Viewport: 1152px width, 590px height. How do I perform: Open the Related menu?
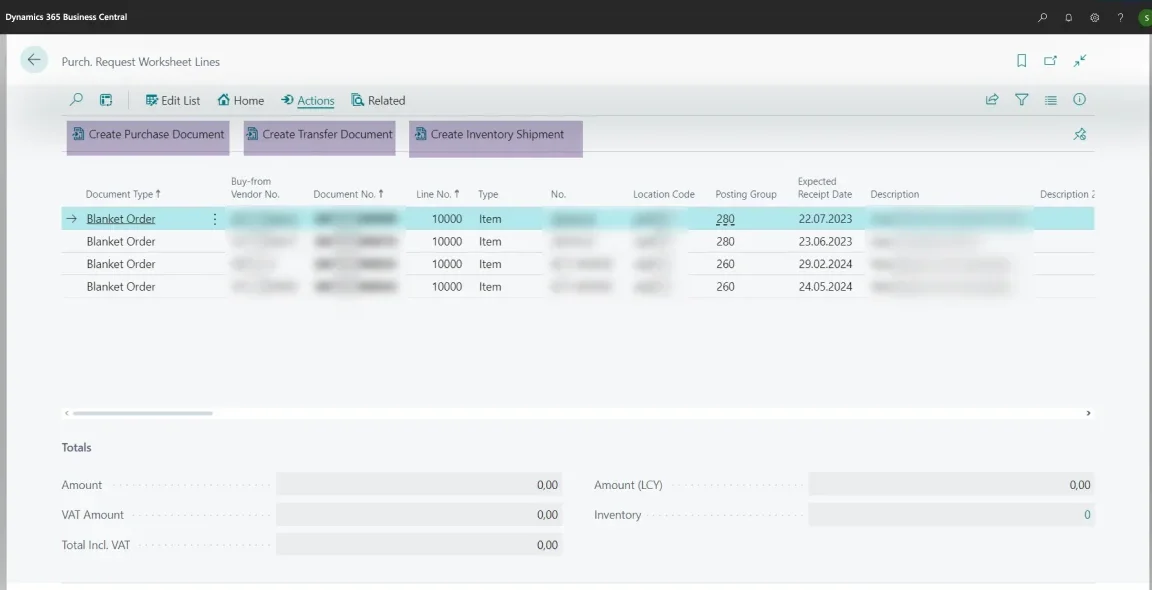pyautogui.click(x=378, y=100)
